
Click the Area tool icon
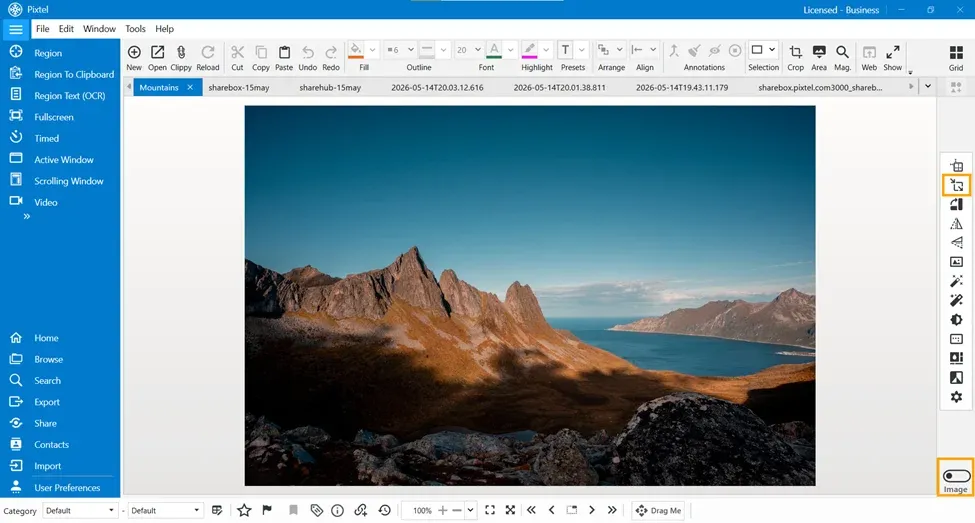[x=819, y=52]
